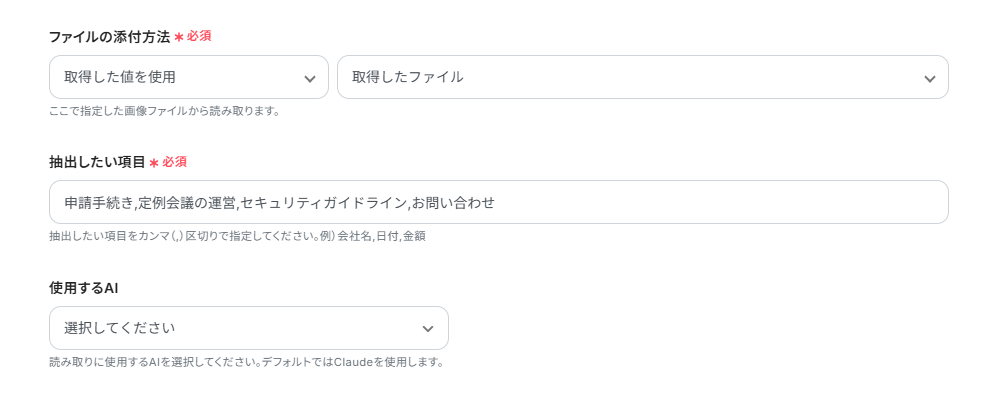Click chevron arrow in 選択してください dropdown
The height and width of the screenshot is (407, 990).
click(x=428, y=329)
